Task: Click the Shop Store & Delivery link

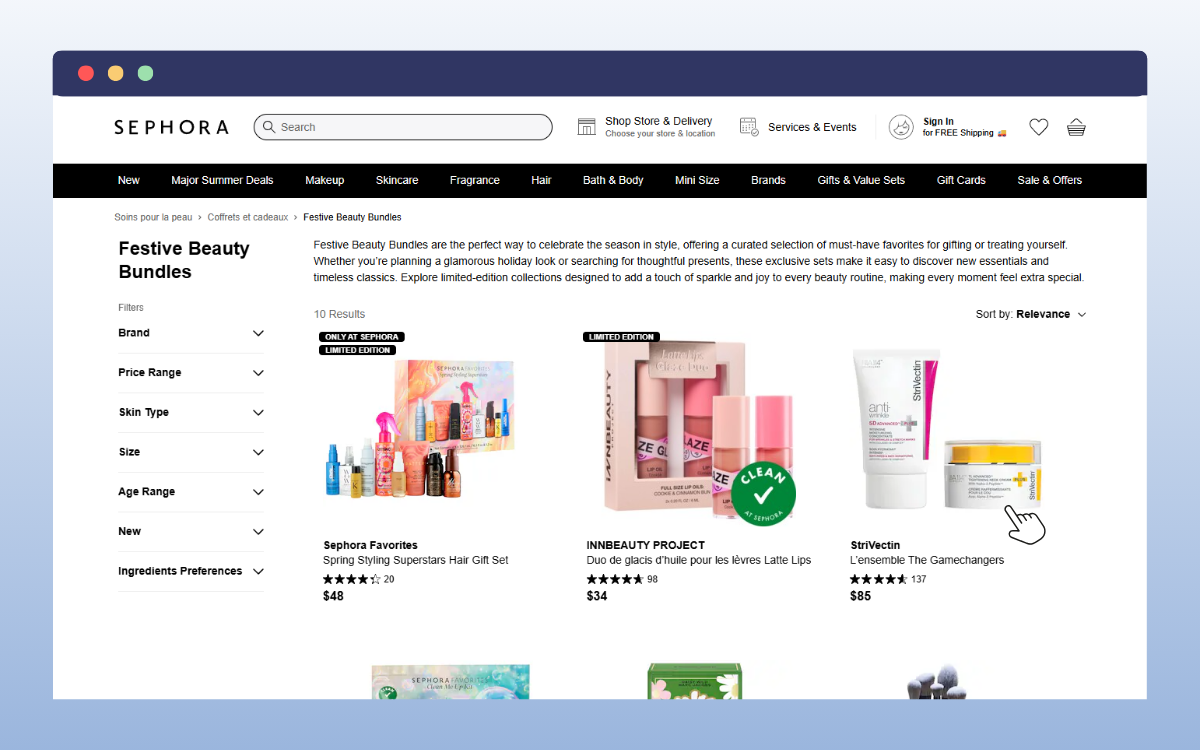Action: click(659, 121)
